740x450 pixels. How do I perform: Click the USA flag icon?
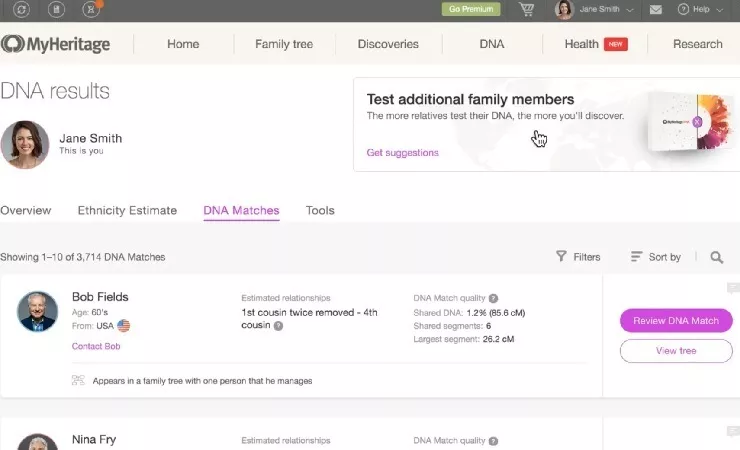(x=124, y=325)
